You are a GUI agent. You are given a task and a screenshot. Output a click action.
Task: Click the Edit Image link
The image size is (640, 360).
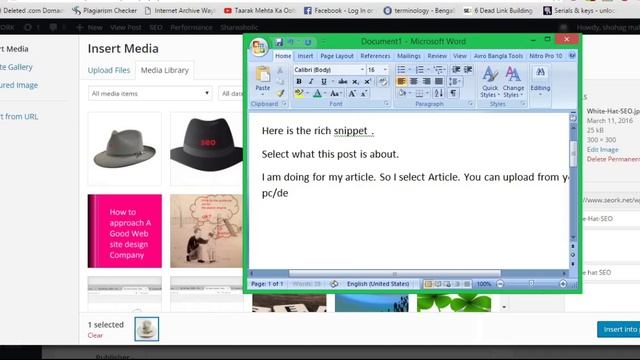602,149
